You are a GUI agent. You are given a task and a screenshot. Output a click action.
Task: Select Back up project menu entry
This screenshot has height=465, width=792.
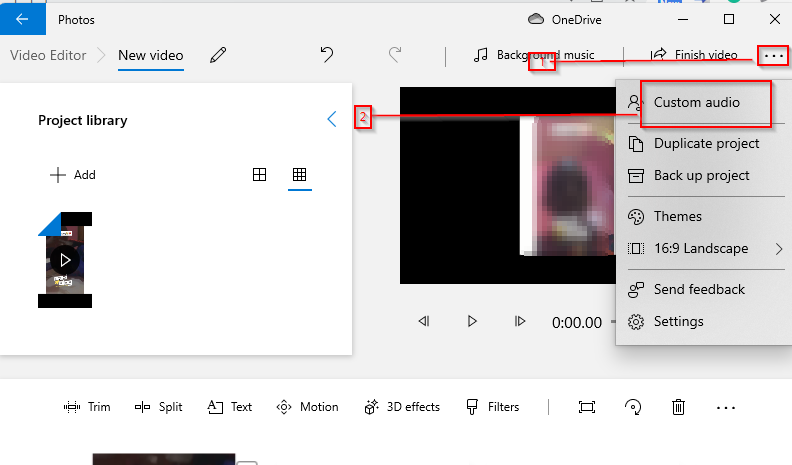click(704, 175)
